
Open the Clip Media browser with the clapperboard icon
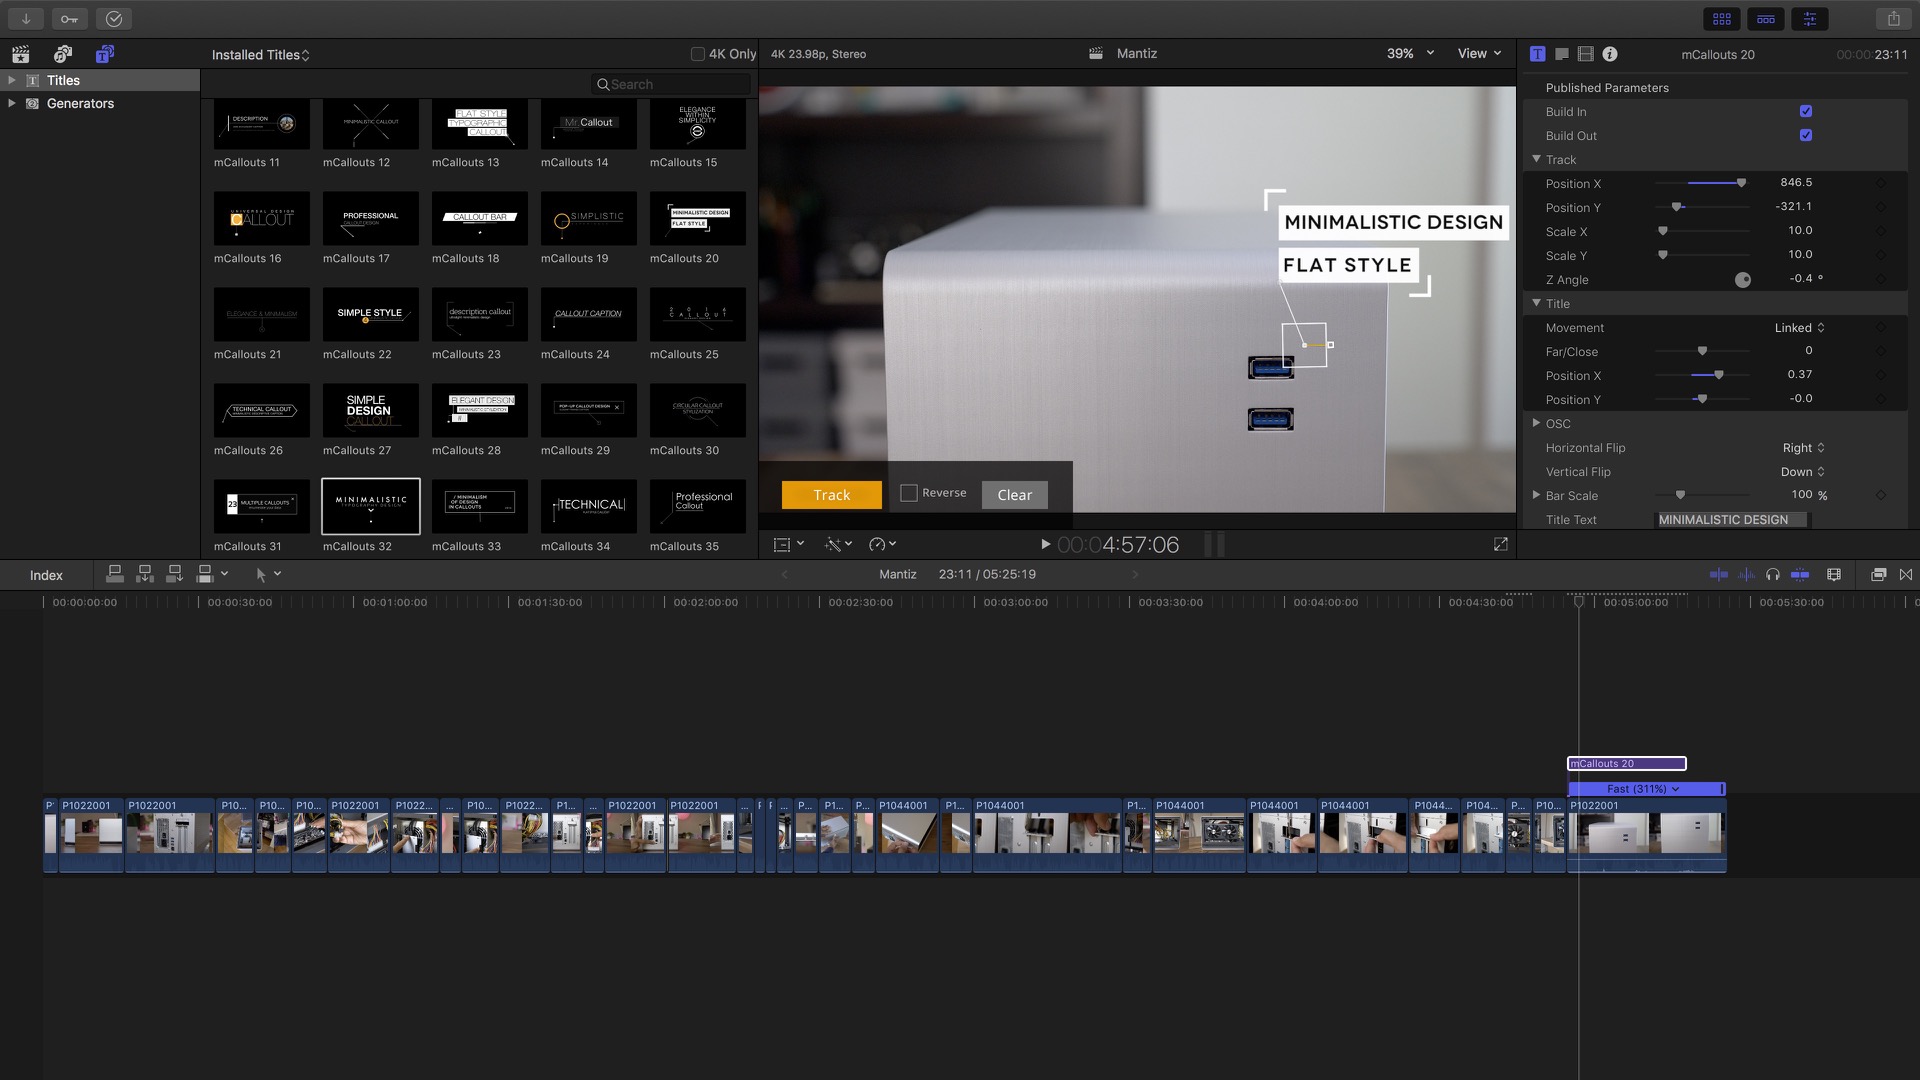pos(20,54)
